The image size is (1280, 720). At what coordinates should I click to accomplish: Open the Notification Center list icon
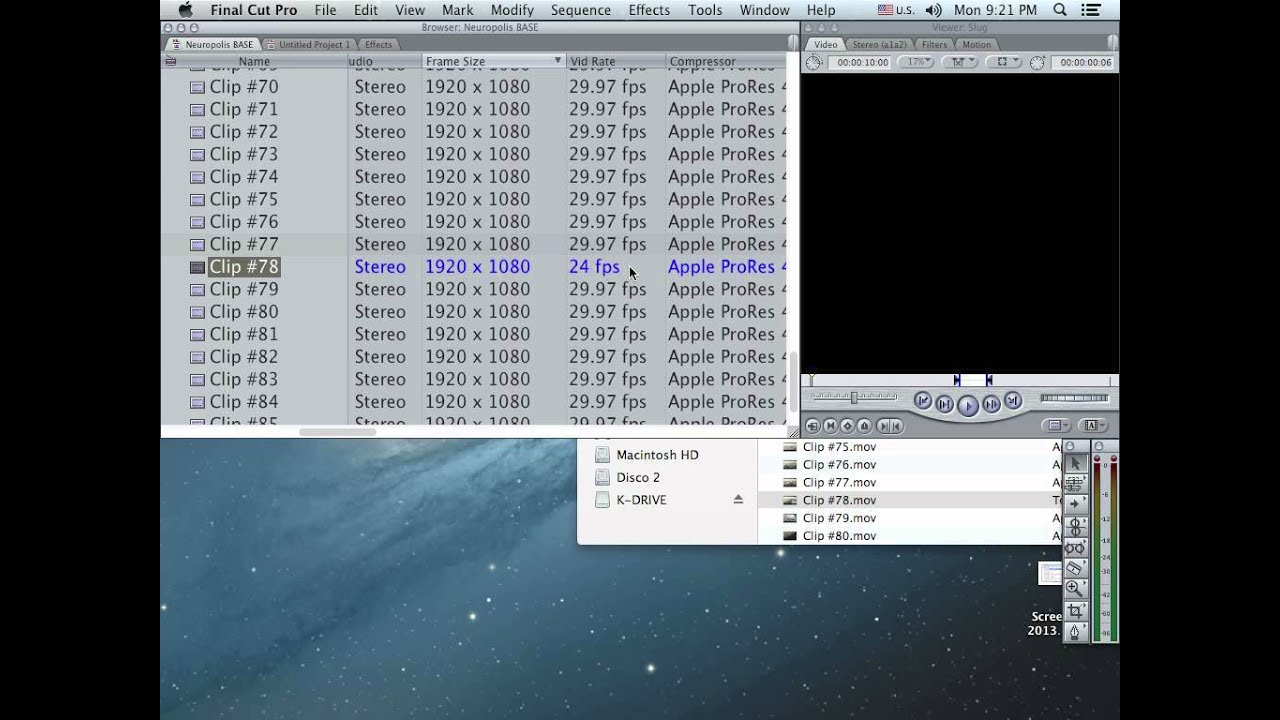coord(1091,10)
